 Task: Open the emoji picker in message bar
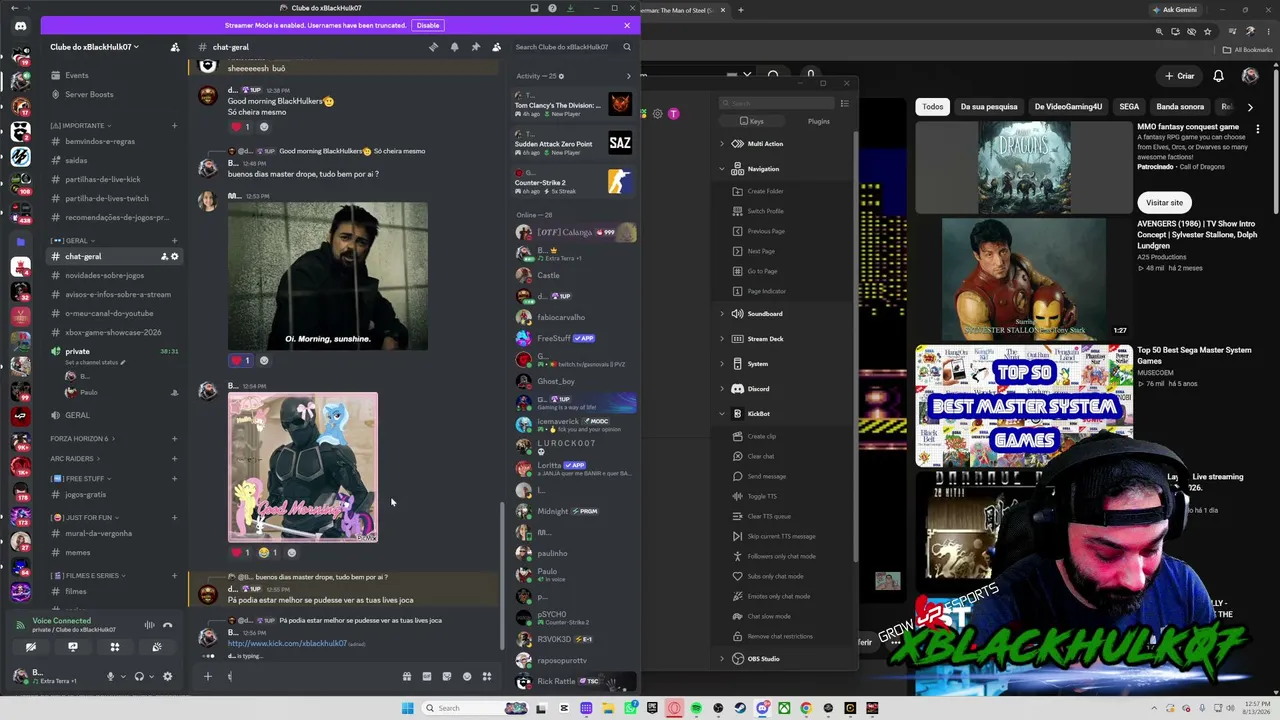click(467, 676)
